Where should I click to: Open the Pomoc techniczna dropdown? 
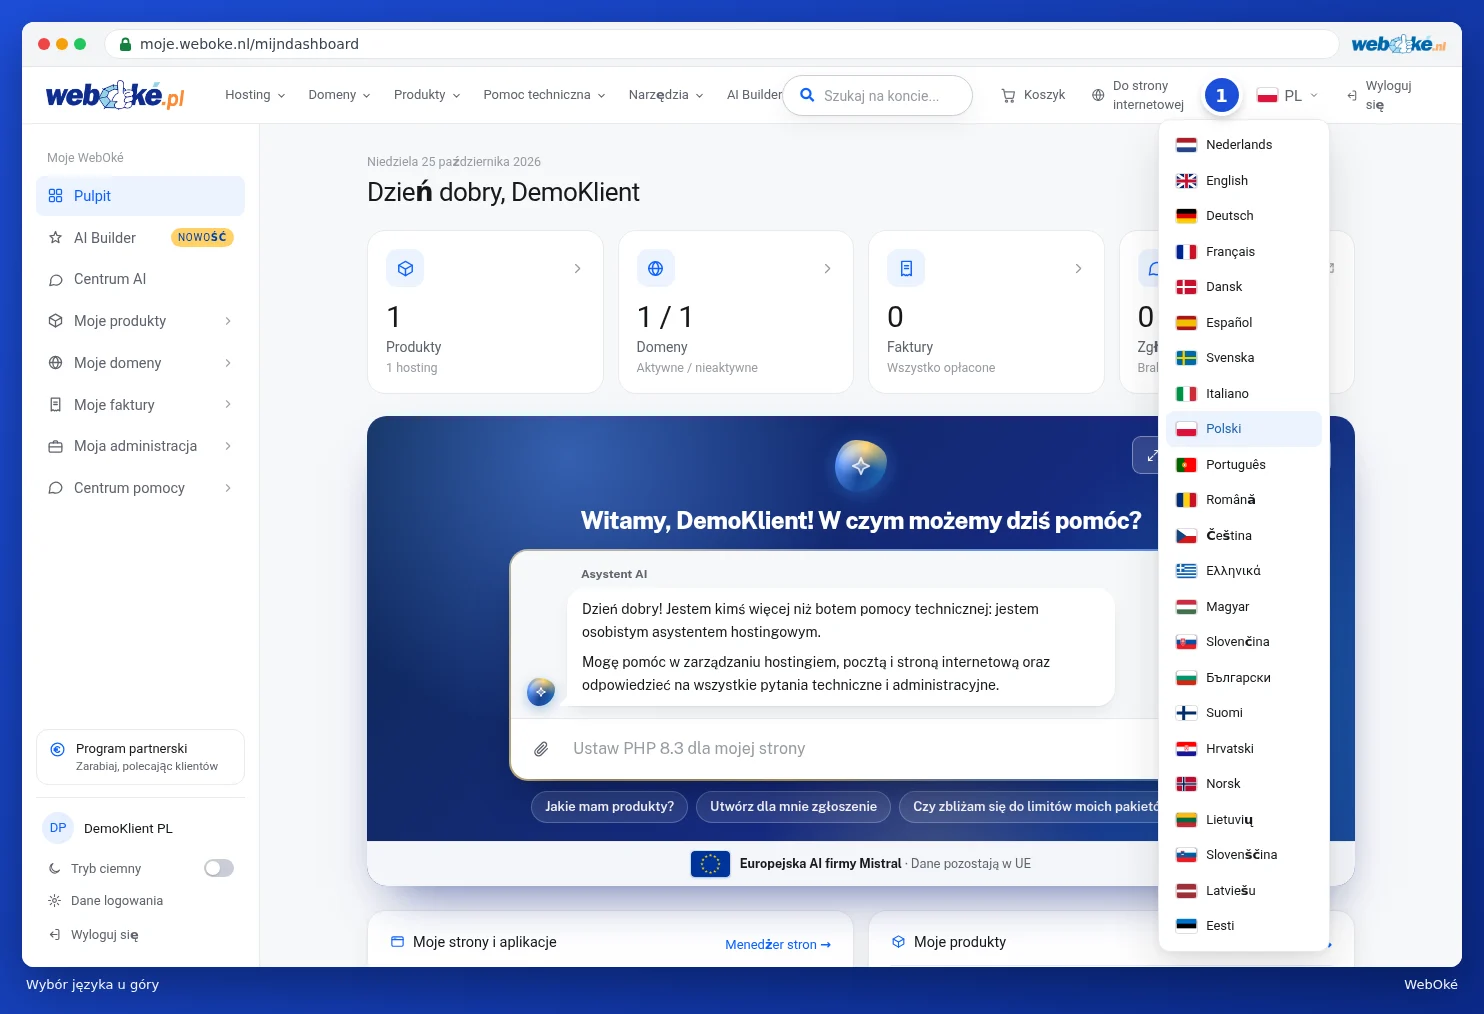coord(544,95)
